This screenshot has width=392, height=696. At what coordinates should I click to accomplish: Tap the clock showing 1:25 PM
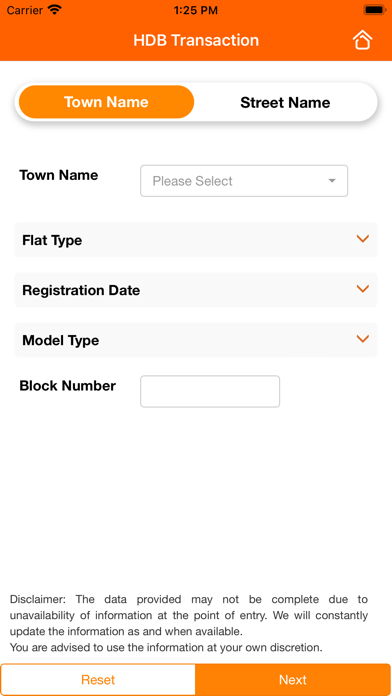pos(196,10)
